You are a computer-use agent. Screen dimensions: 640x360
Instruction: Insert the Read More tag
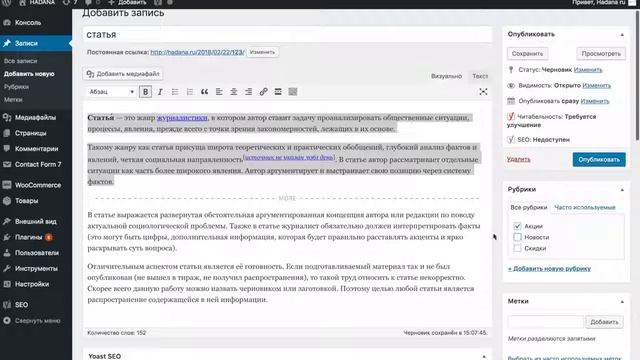278,92
